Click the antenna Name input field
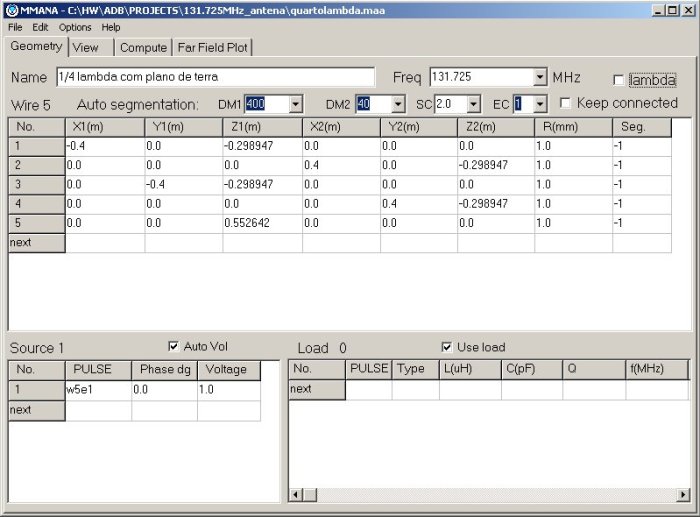Viewport: 700px width, 517px height. 216,77
